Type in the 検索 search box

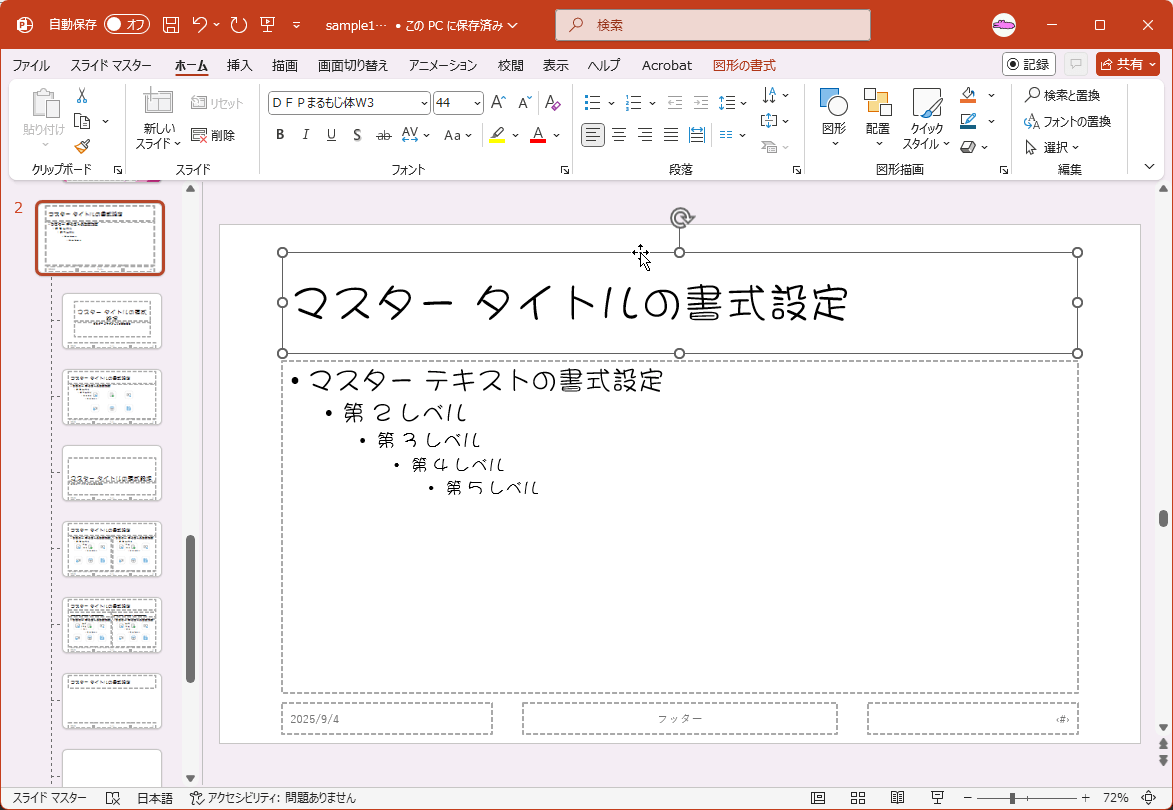tap(712, 25)
